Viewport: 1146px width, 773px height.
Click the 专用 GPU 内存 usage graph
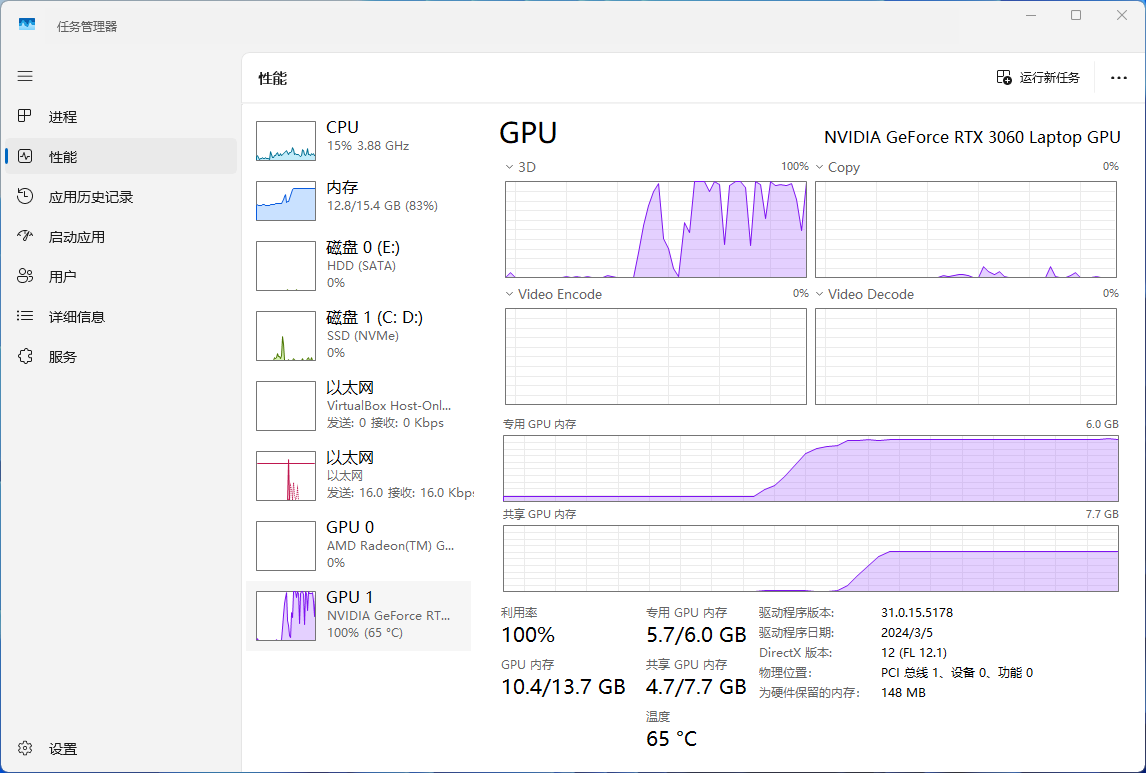tap(810, 468)
